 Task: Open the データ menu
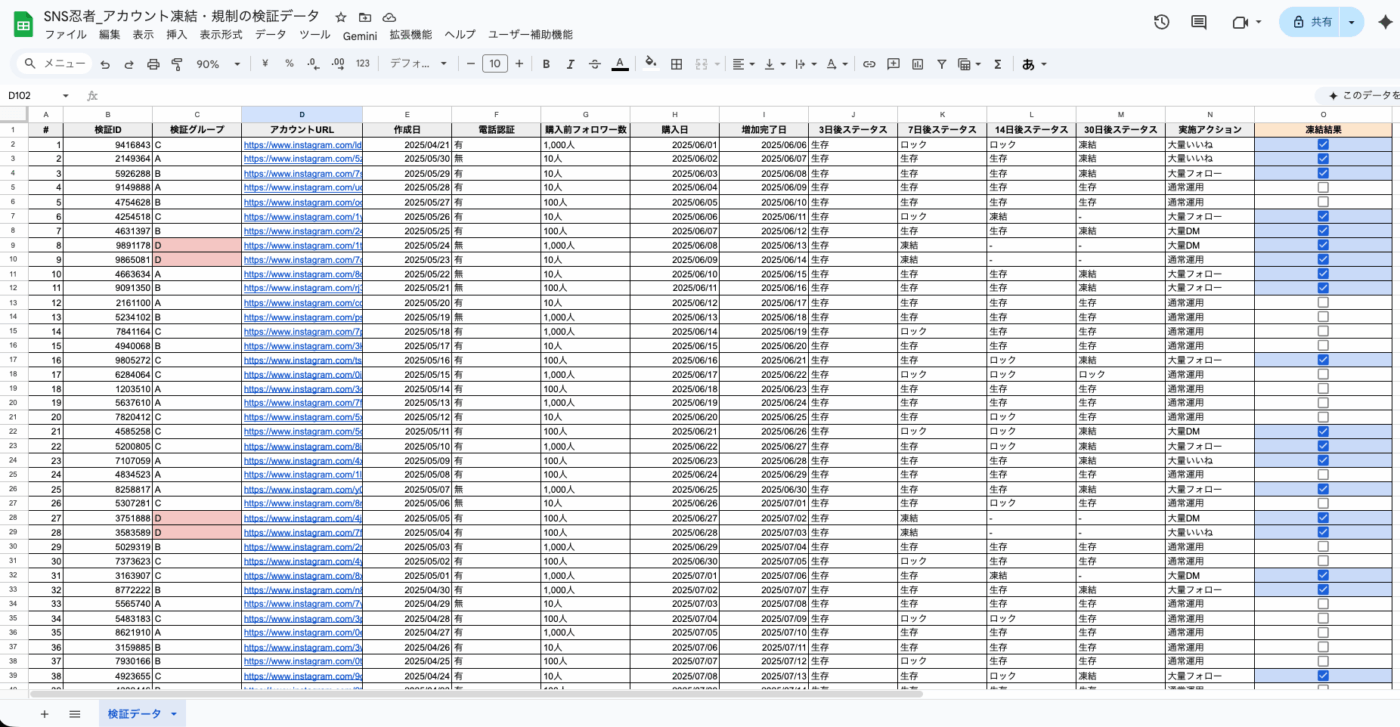pyautogui.click(x=270, y=34)
